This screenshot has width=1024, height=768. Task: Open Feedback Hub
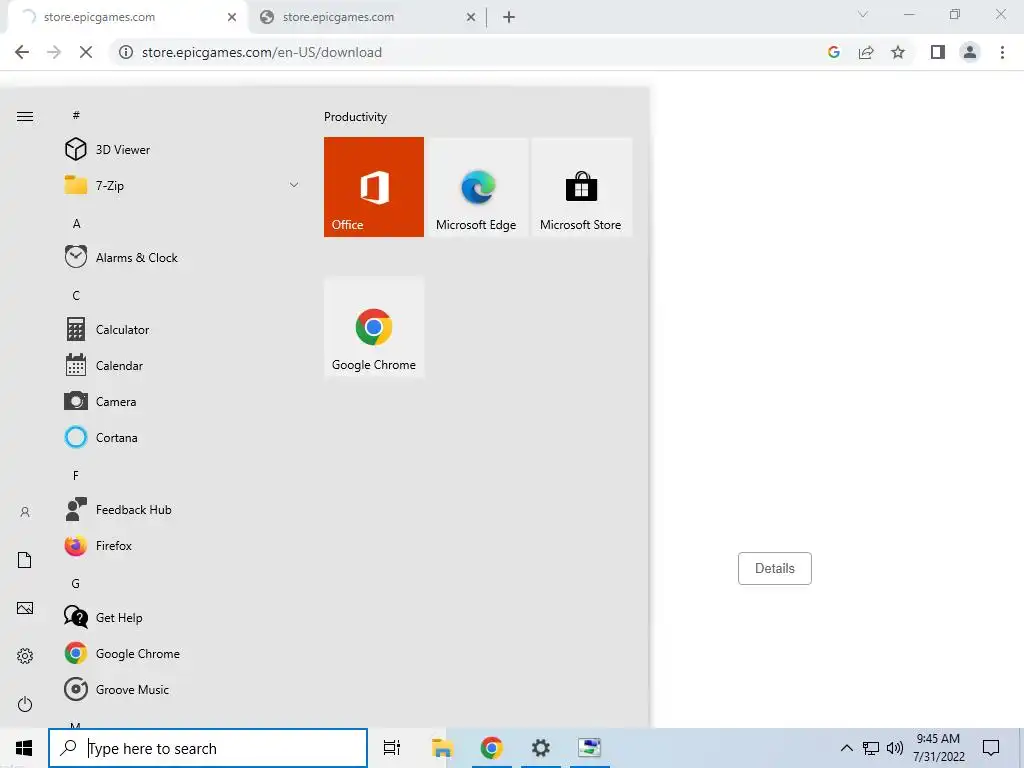click(x=183, y=509)
